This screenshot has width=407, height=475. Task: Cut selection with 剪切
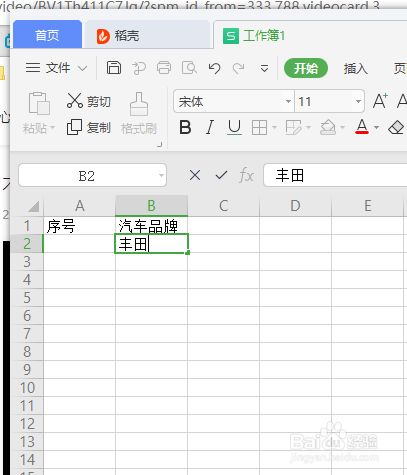point(89,101)
